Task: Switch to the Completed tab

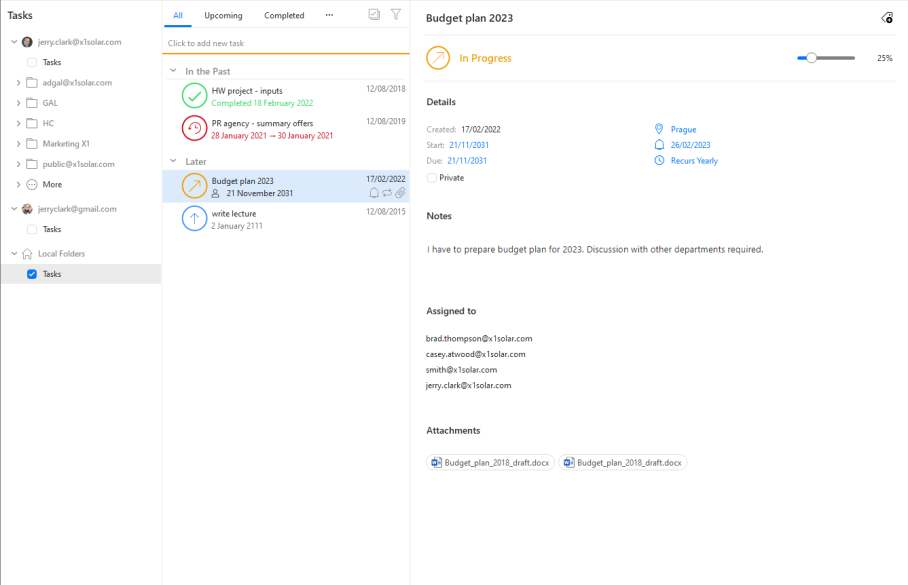Action: [x=284, y=16]
